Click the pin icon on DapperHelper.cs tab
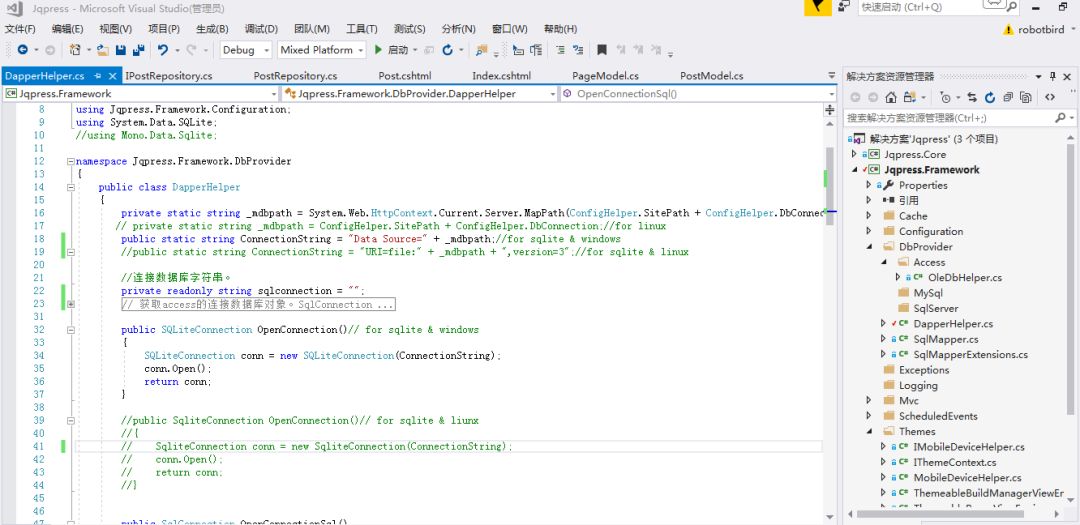The width and height of the screenshot is (1080, 525). (98, 76)
